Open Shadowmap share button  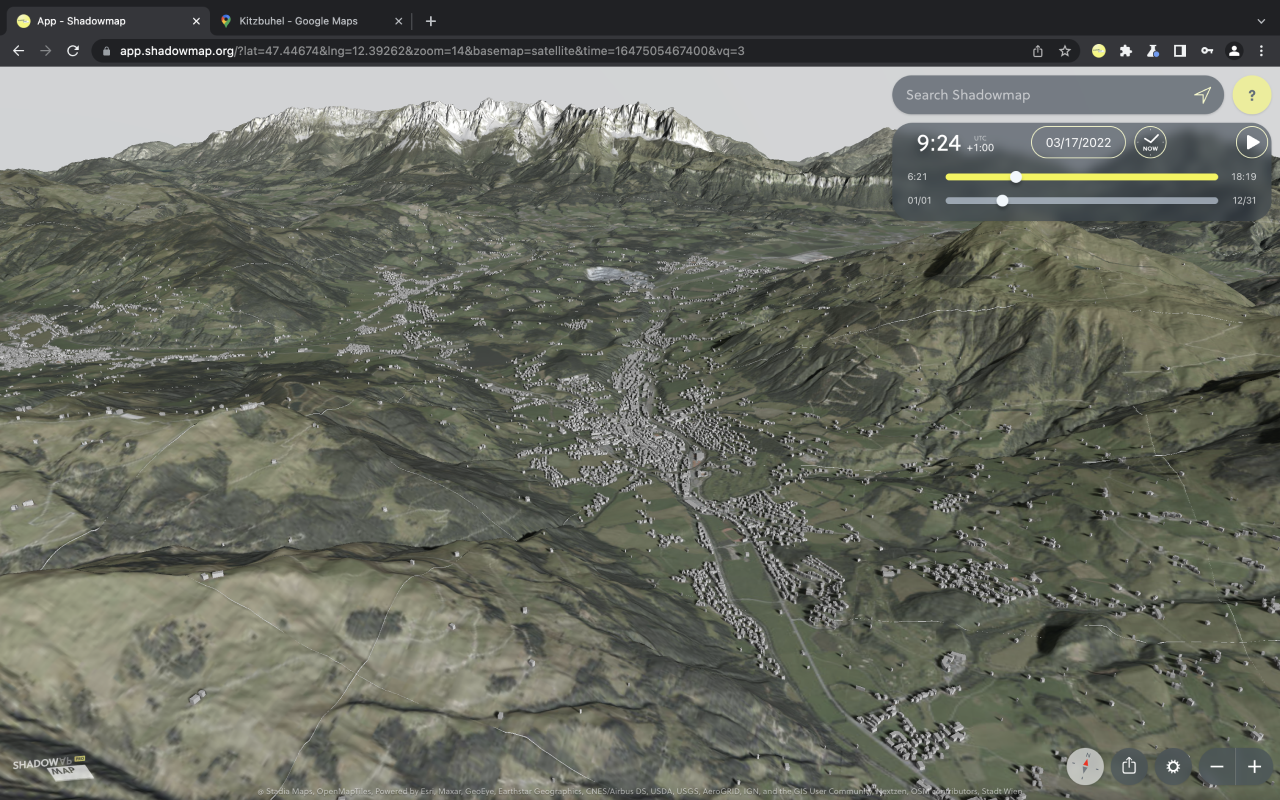point(1129,766)
